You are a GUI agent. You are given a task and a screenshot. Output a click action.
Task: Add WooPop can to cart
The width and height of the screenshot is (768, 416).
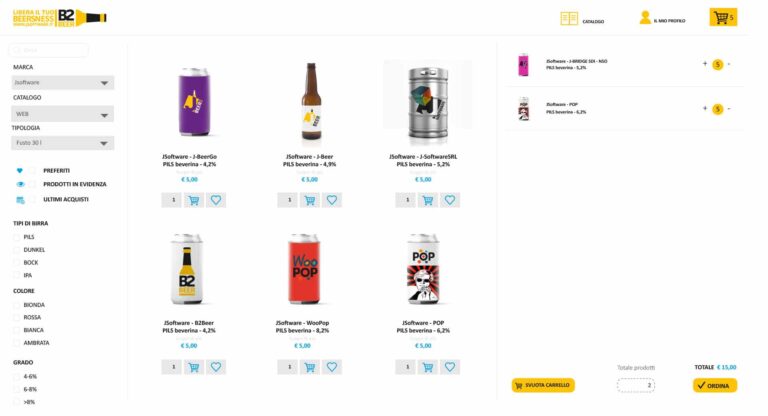point(310,367)
